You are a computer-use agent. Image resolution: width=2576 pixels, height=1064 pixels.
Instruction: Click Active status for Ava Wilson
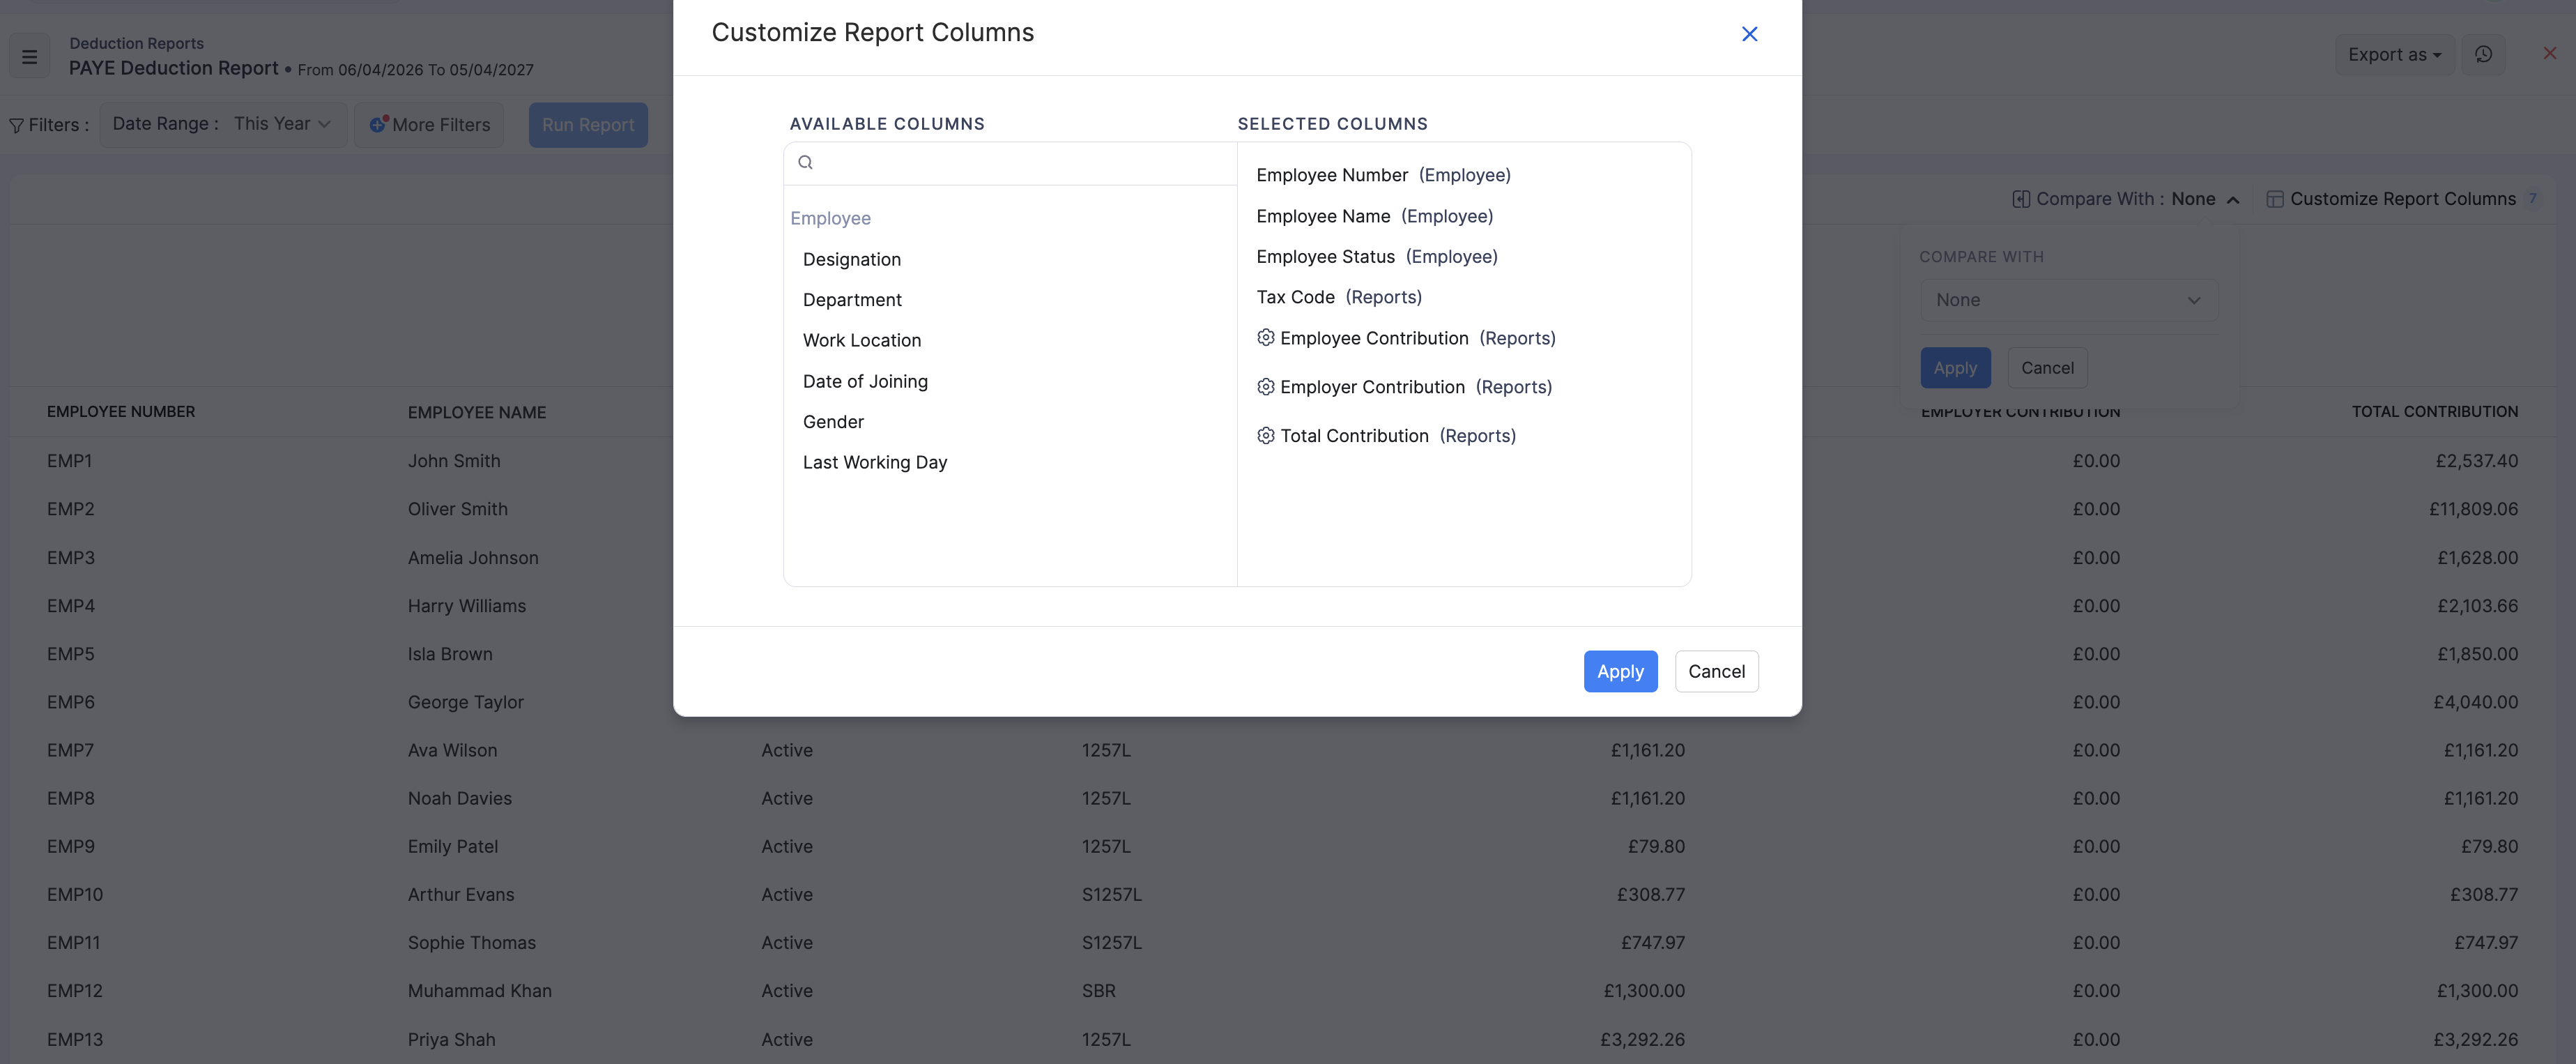787,750
